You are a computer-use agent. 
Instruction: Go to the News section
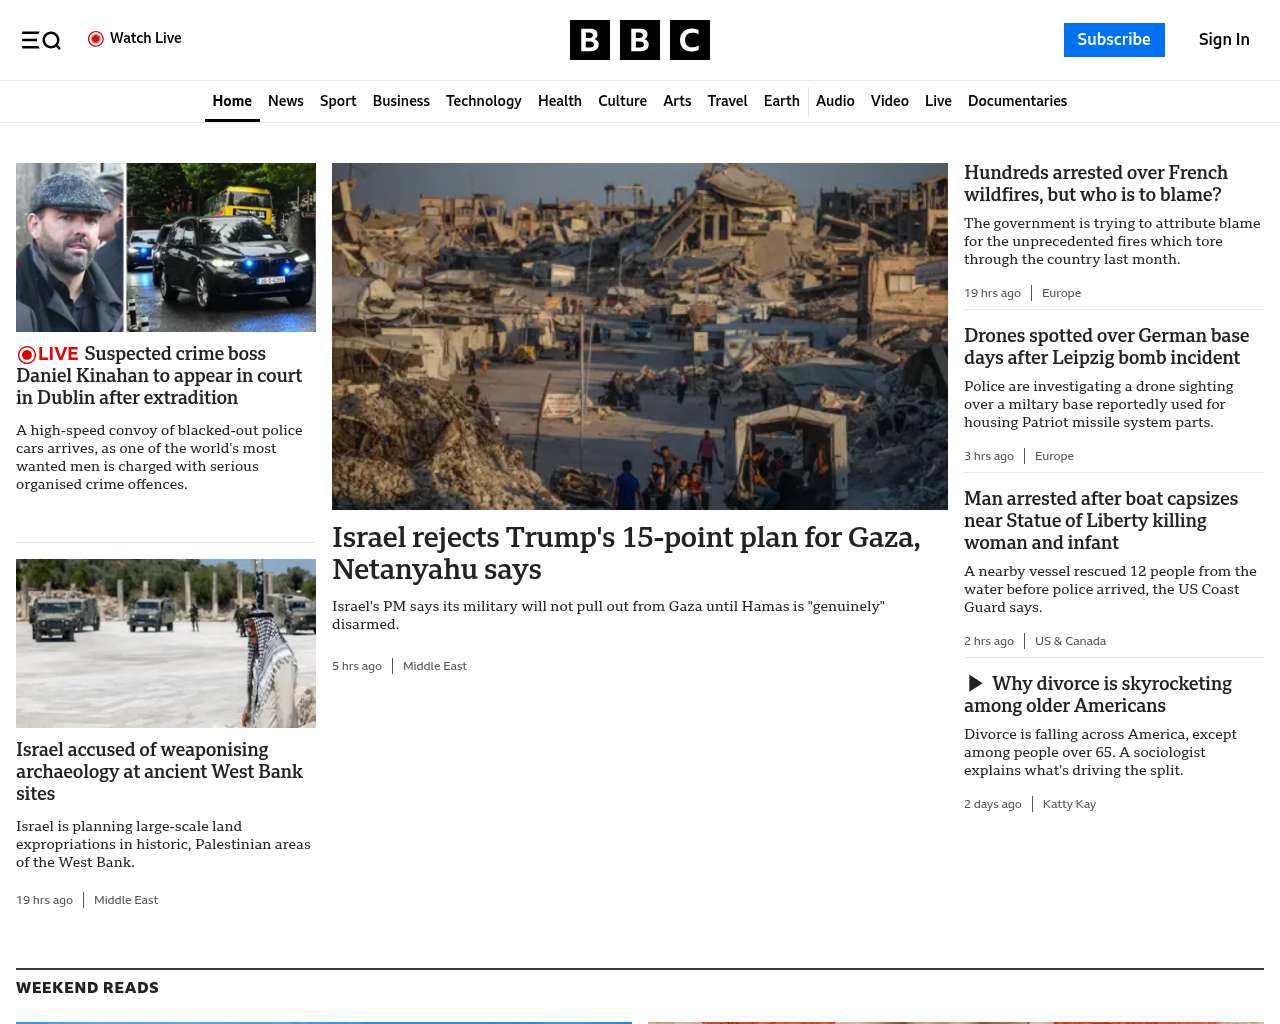pos(286,101)
